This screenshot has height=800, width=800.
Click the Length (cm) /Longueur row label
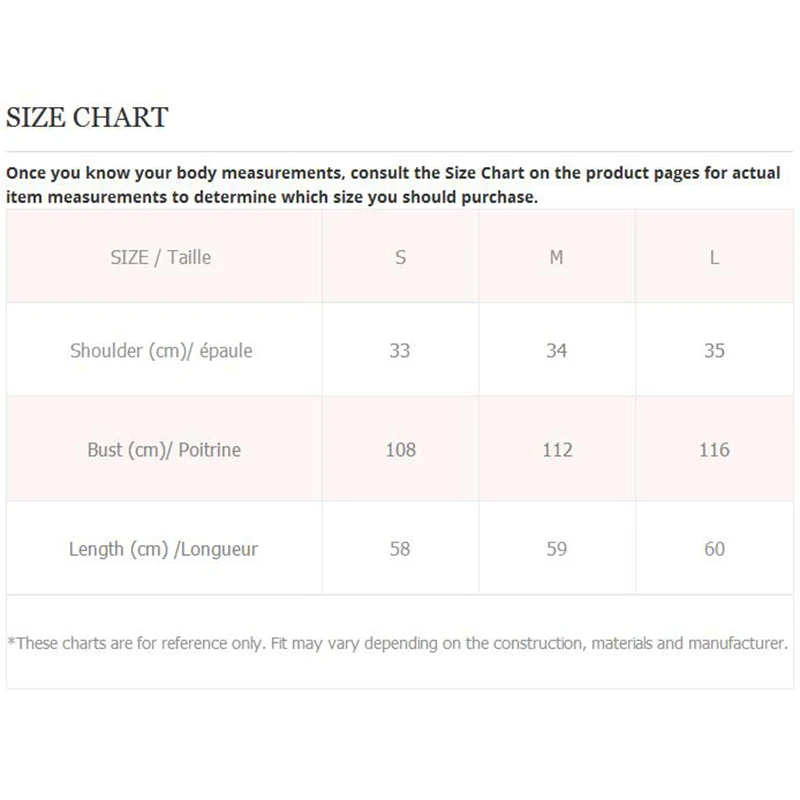click(x=161, y=549)
